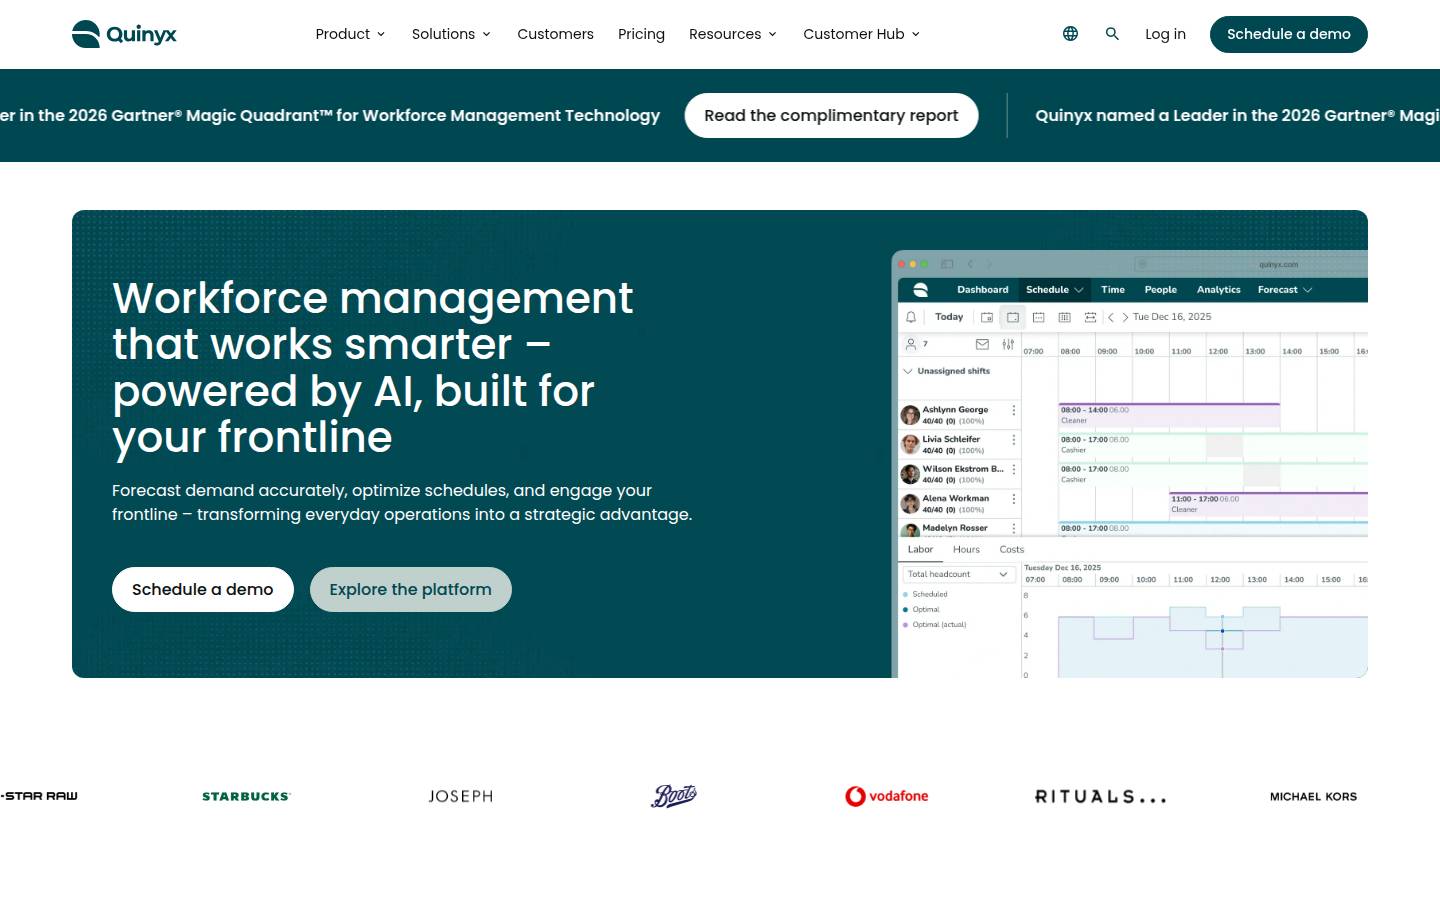Open the Total headcount dropdown
This screenshot has height=900, width=1440.
click(x=958, y=574)
